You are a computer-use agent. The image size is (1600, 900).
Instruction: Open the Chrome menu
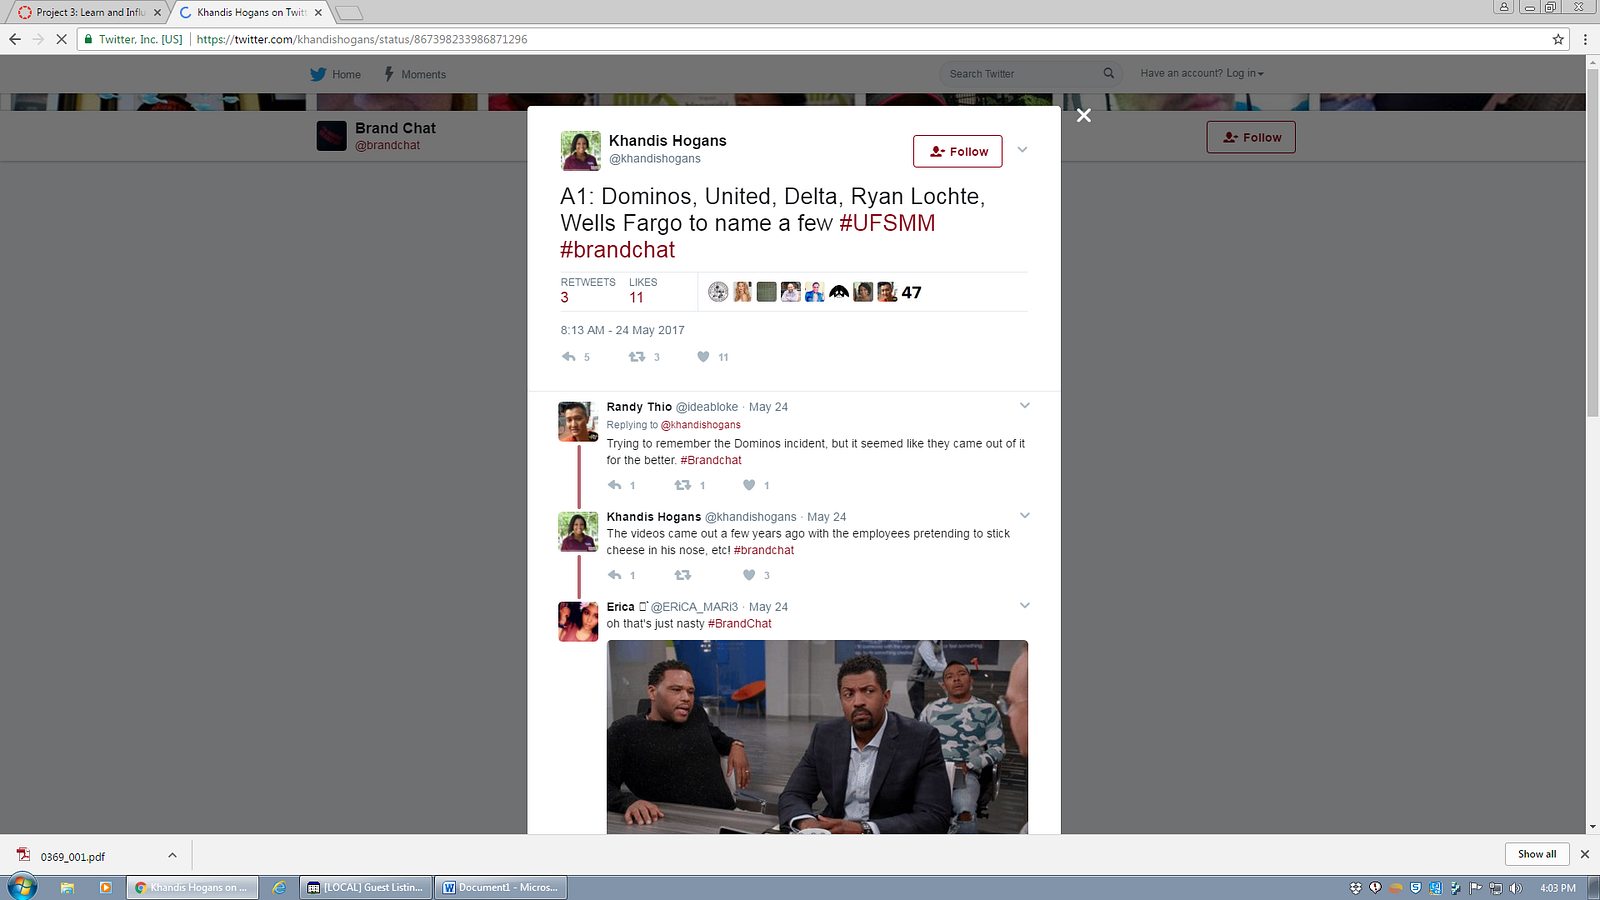(1585, 39)
